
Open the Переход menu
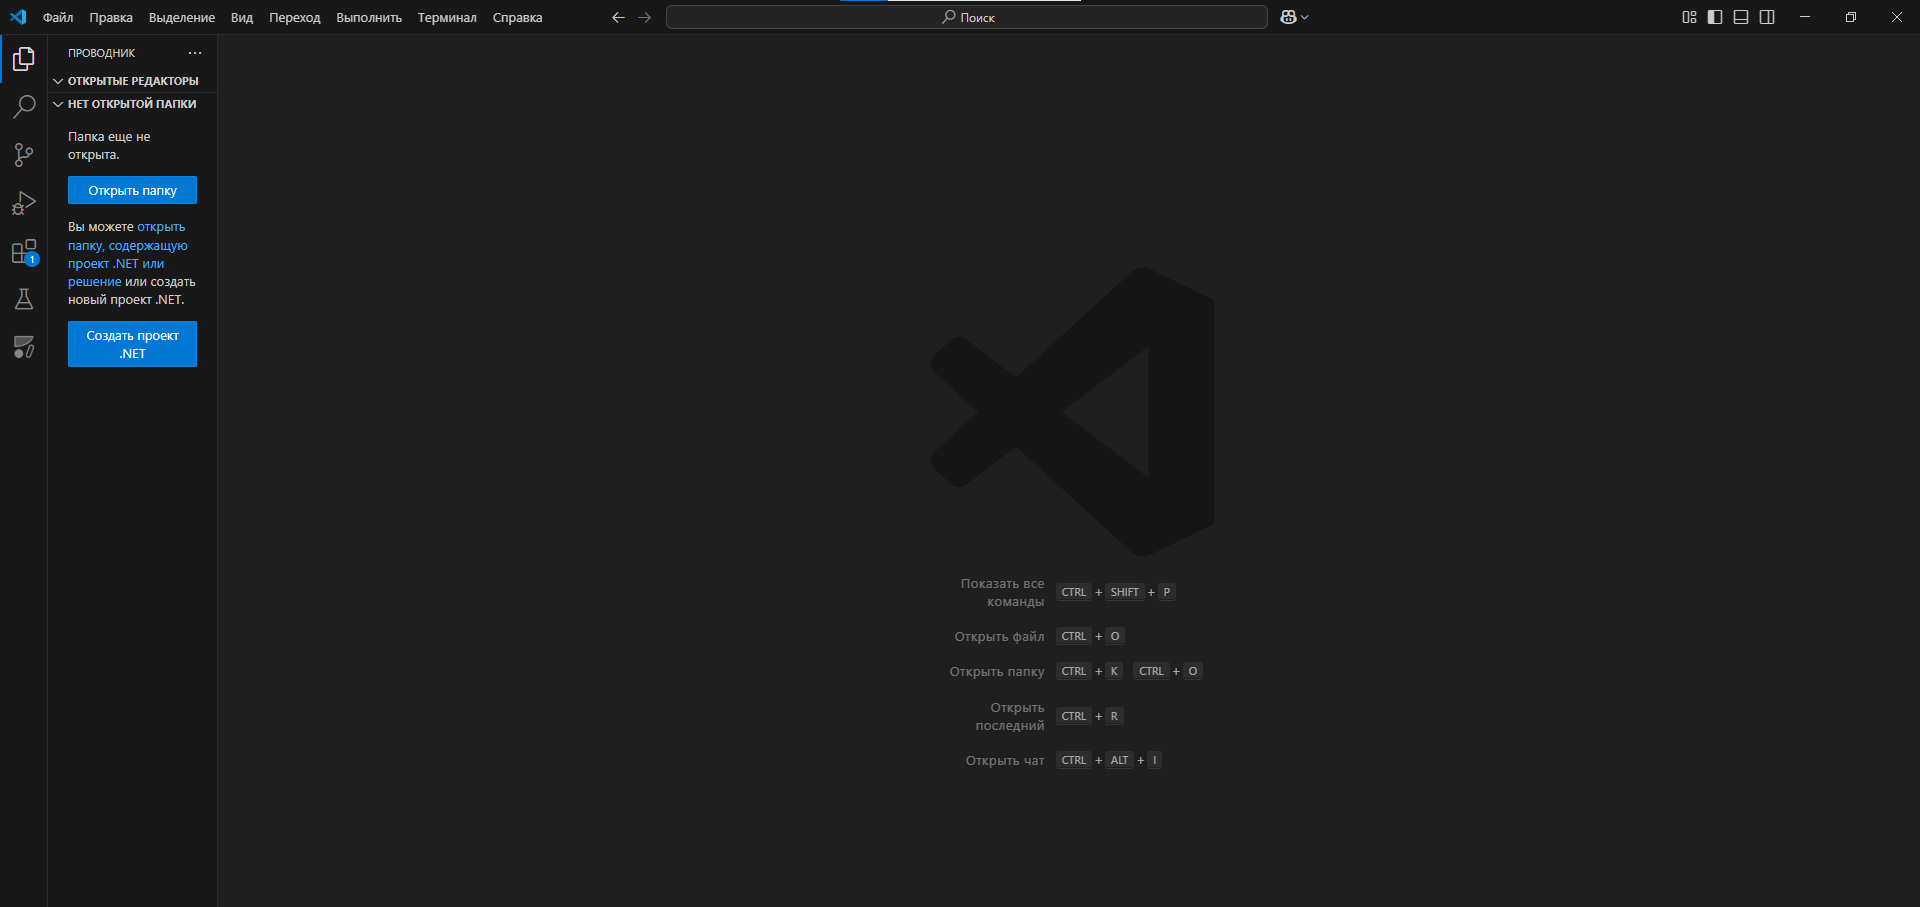click(x=295, y=17)
